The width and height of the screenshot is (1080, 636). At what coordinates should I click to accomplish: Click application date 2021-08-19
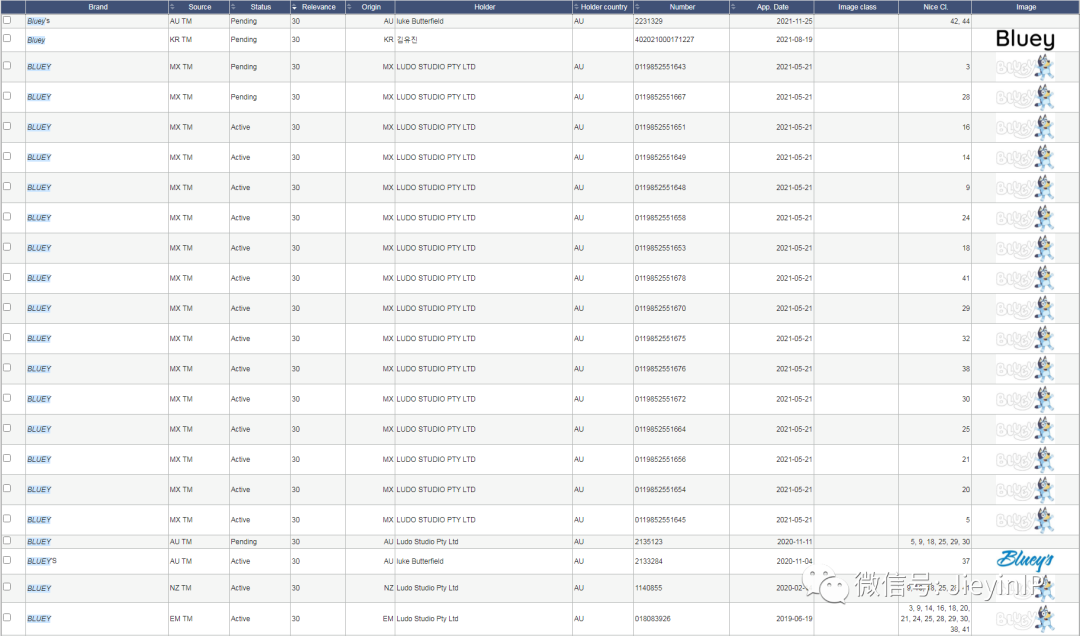click(x=794, y=40)
